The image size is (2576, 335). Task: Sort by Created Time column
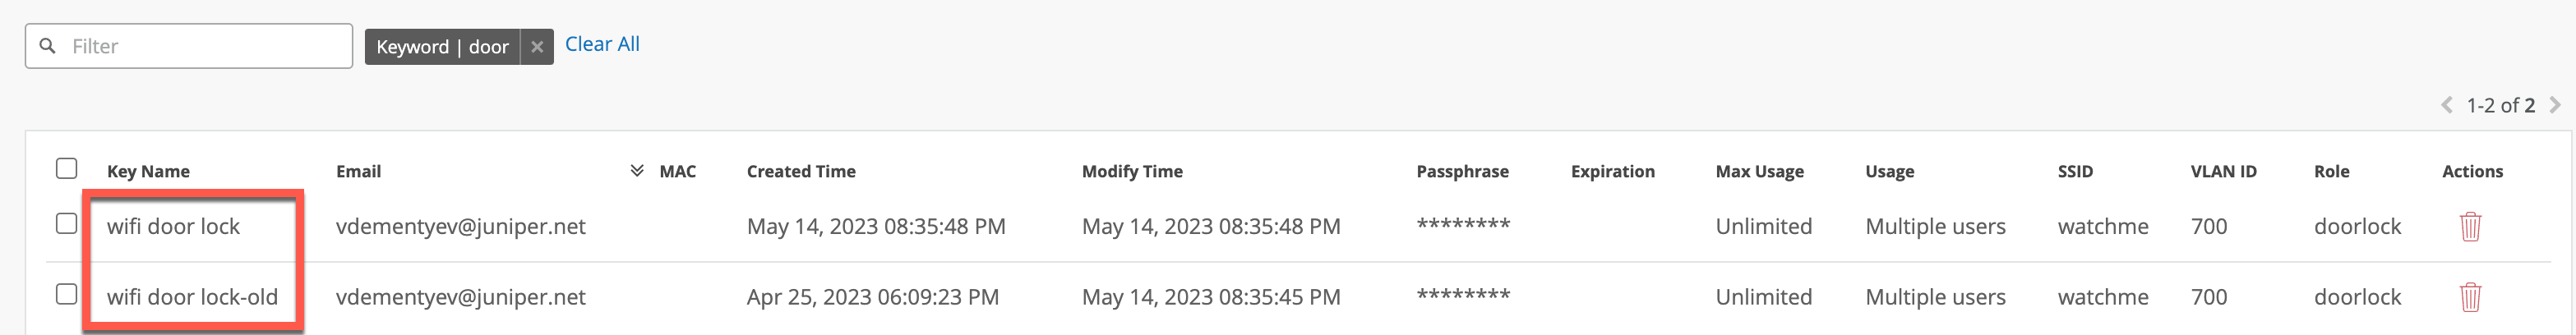(x=800, y=172)
